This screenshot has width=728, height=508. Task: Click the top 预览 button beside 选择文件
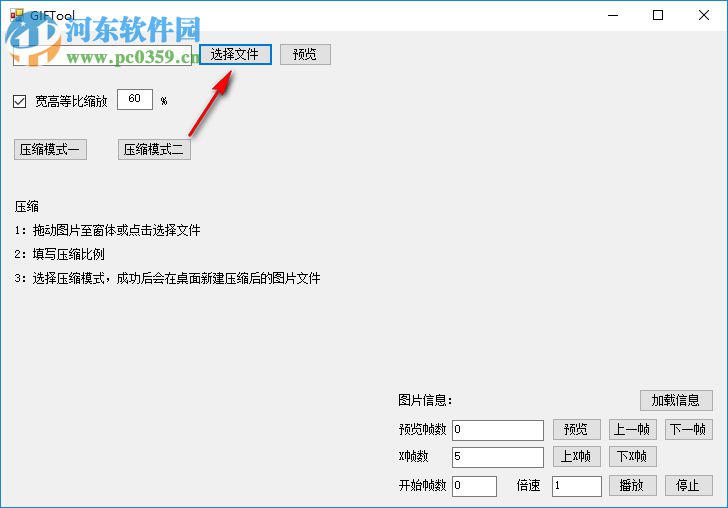point(305,55)
